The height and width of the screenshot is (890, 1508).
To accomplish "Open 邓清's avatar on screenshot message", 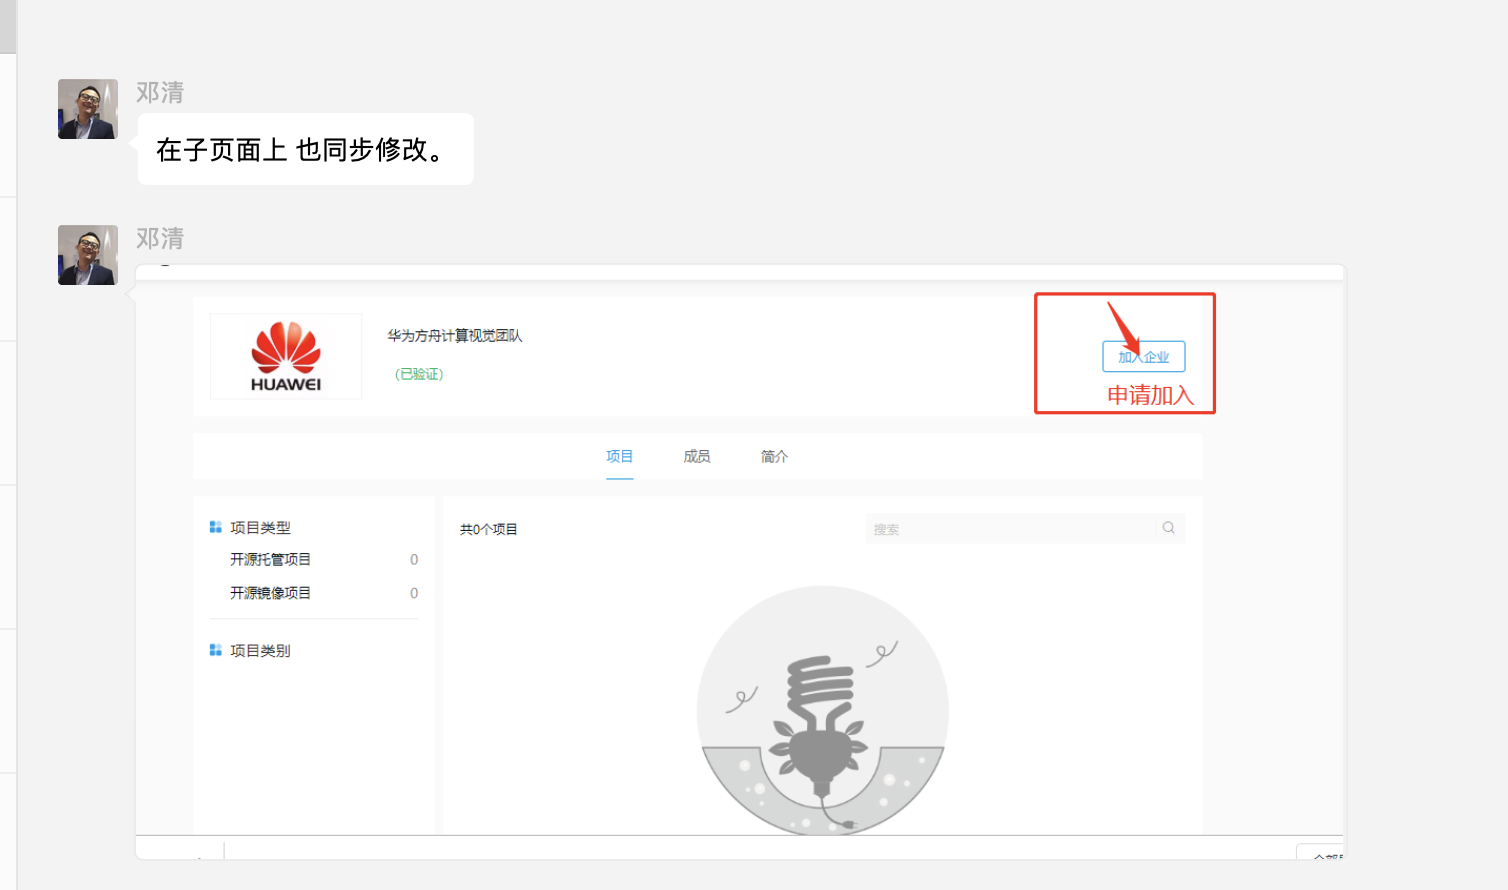I will click(x=88, y=255).
